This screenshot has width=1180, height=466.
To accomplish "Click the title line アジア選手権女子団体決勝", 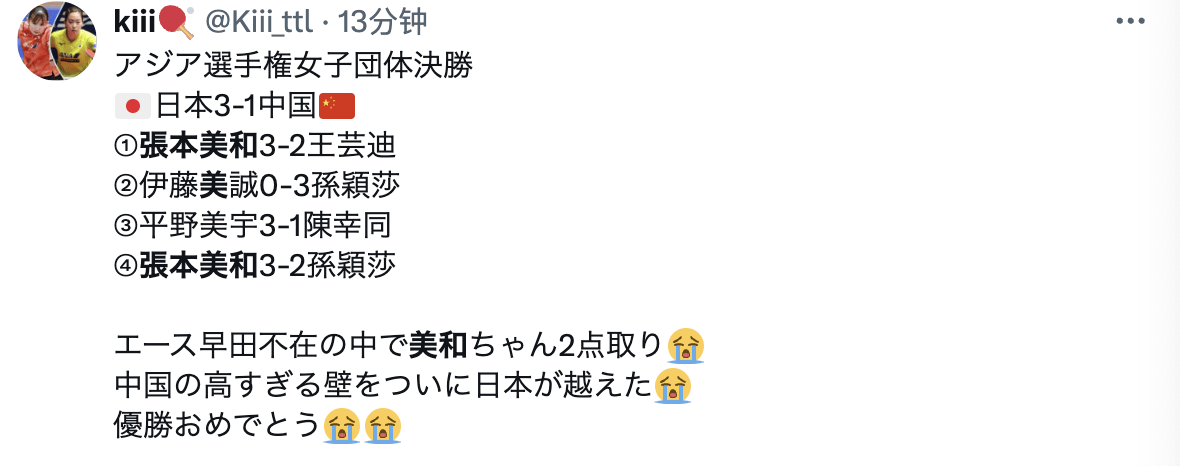I will pyautogui.click(x=294, y=66).
